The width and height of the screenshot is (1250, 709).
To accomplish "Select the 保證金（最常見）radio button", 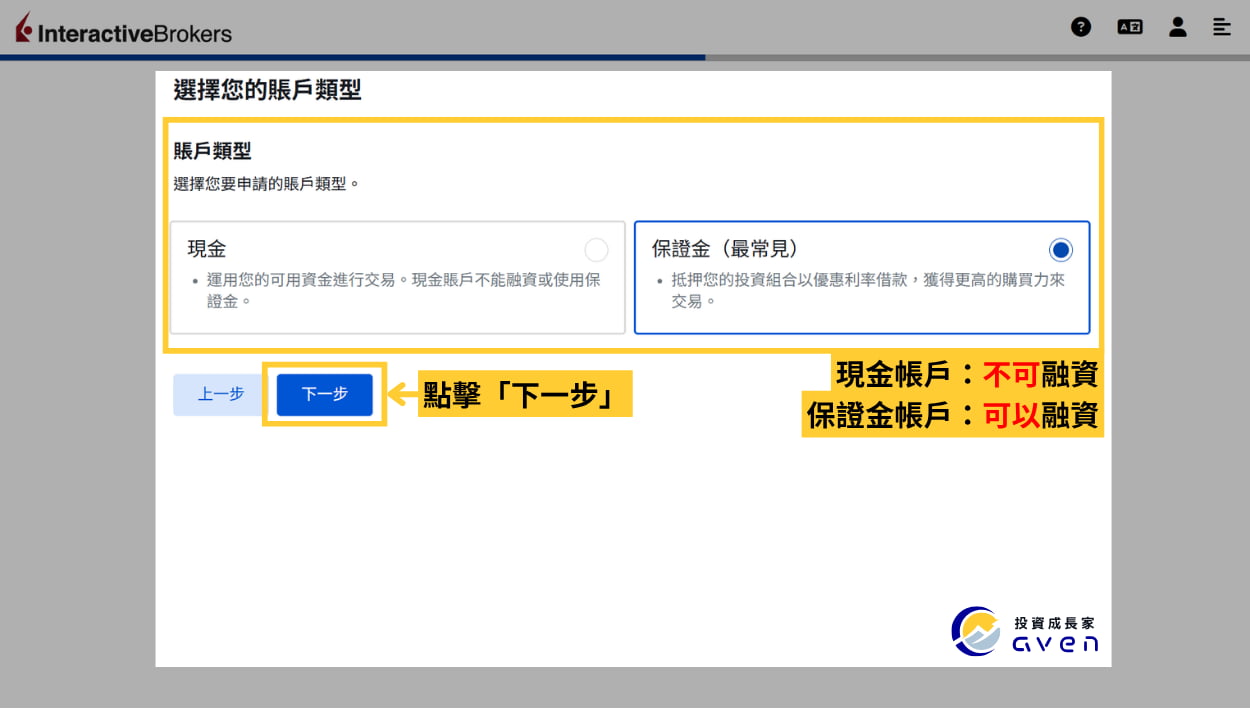I will pos(1061,250).
